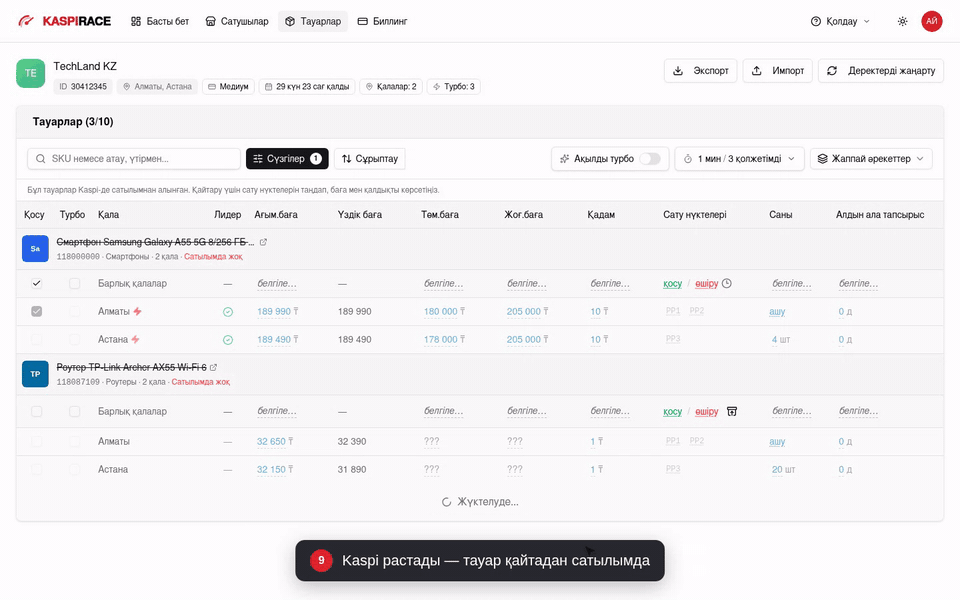The width and height of the screenshot is (960, 600).
Task: Click the turbo lightning icon beside Samsung Астана
Action: pos(135,340)
